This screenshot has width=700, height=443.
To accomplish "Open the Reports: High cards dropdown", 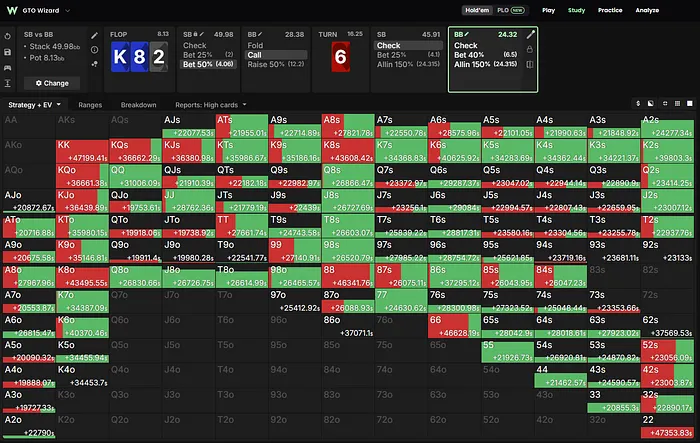I will [211, 105].
